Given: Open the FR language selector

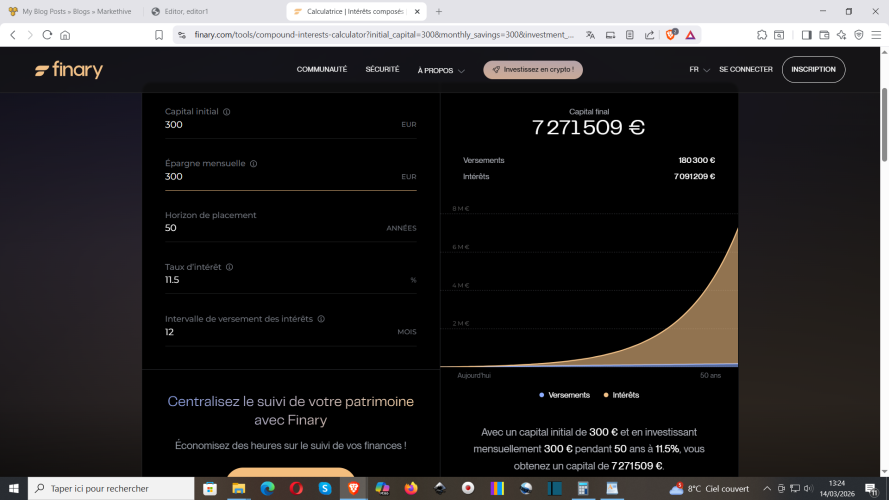Looking at the screenshot, I should [699, 70].
